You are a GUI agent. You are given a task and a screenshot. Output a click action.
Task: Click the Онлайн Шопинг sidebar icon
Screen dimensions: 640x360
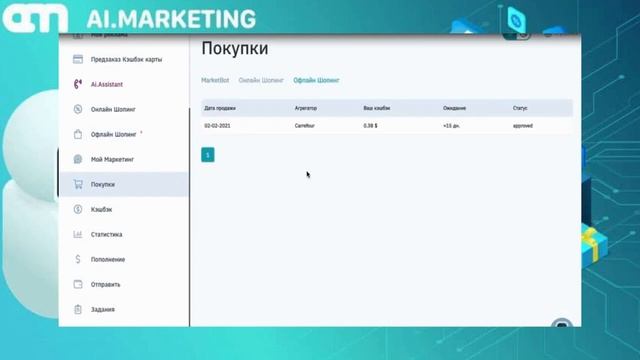(x=78, y=109)
